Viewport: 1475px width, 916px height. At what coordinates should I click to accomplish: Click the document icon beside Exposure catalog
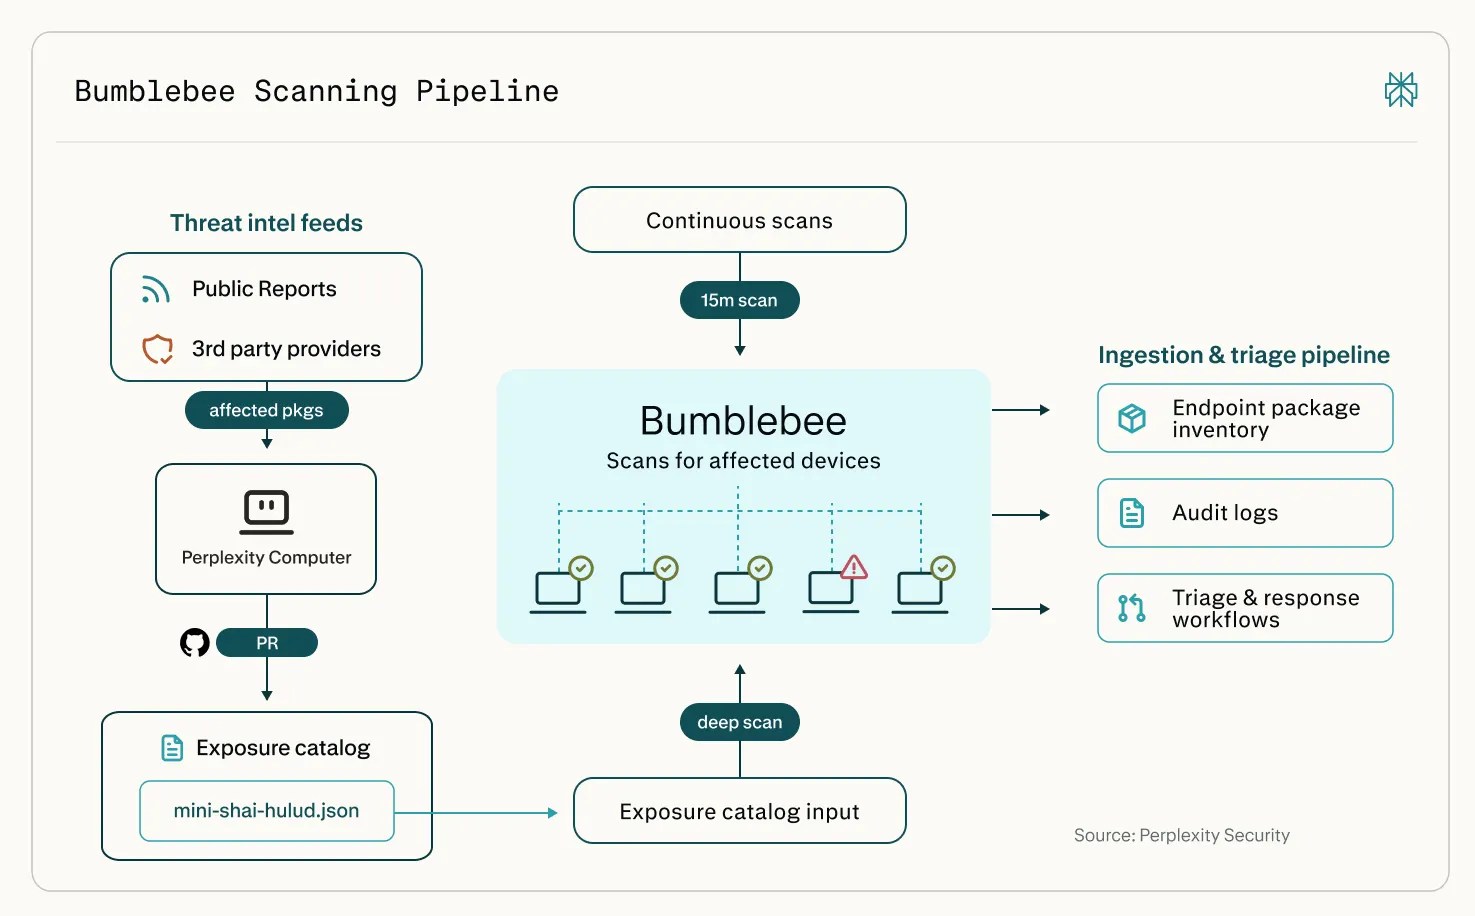pos(172,748)
